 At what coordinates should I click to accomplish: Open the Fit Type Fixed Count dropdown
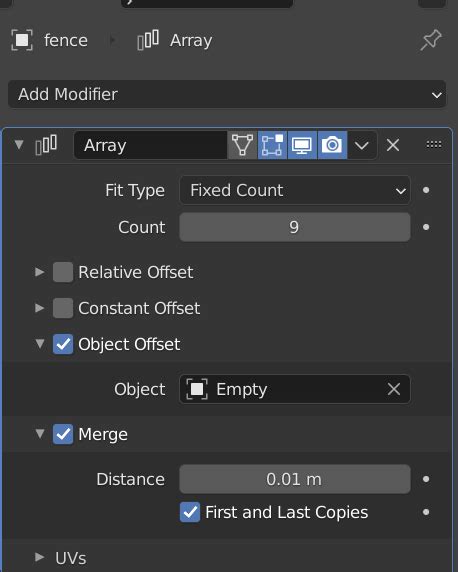click(295, 190)
